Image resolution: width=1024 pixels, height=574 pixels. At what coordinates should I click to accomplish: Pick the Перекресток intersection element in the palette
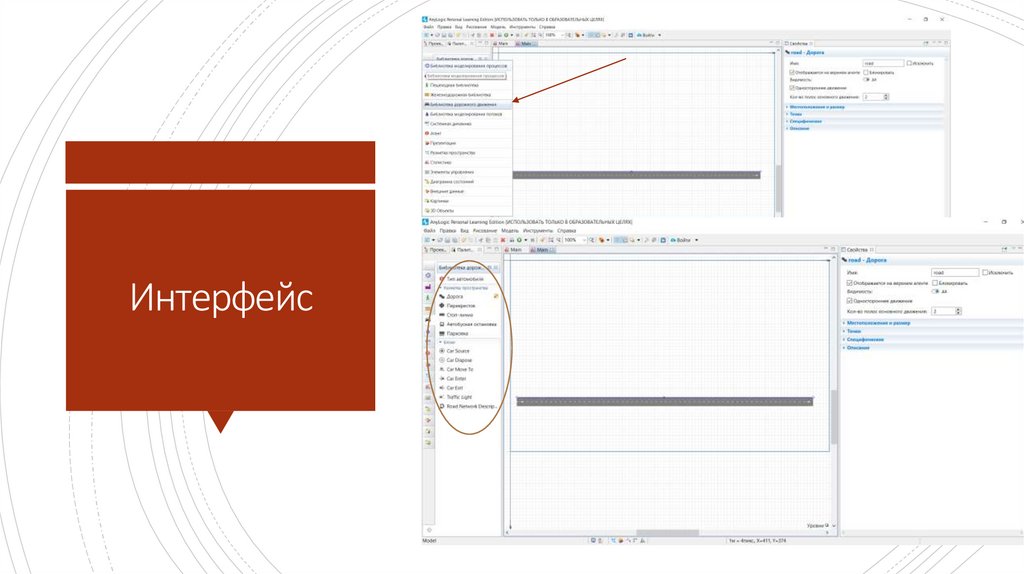[460, 306]
